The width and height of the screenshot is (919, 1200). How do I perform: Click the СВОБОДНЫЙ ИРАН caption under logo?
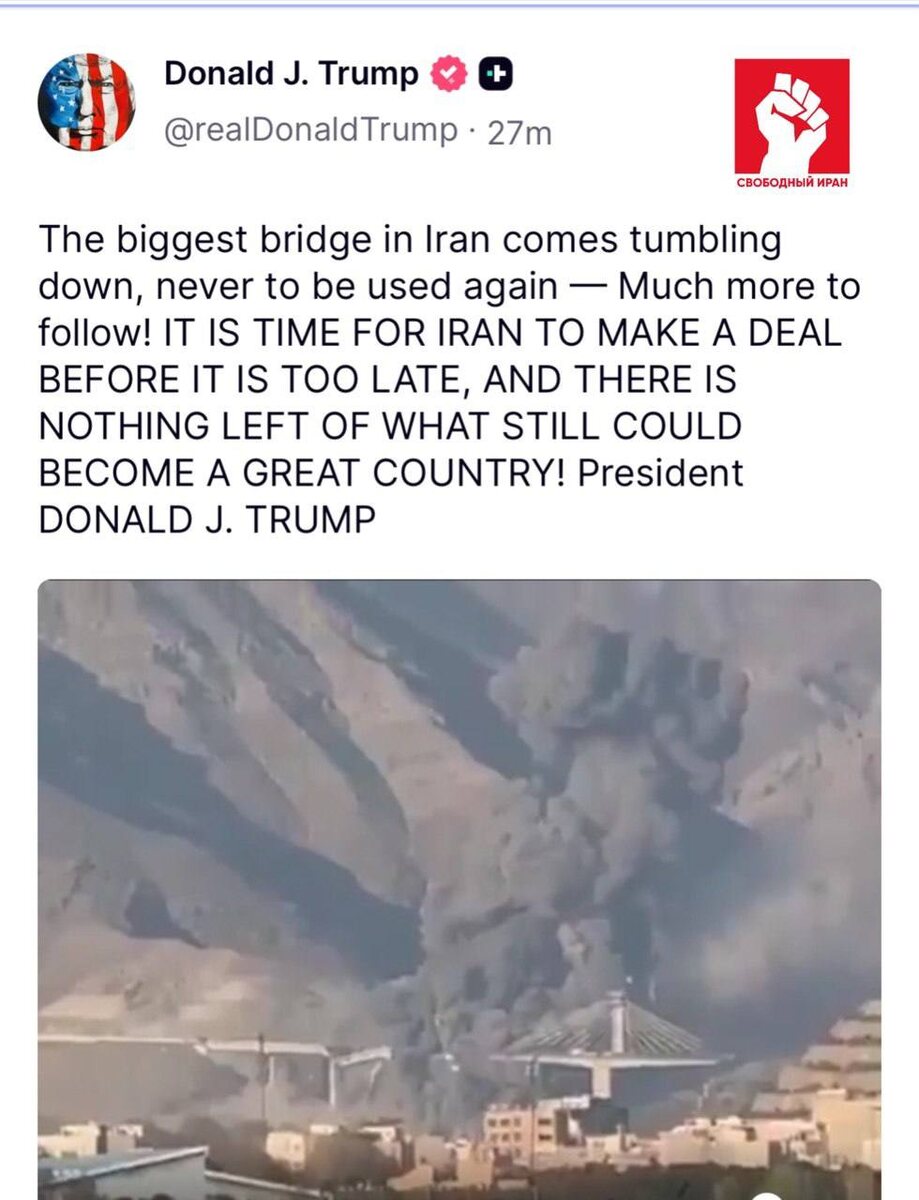tap(792, 183)
